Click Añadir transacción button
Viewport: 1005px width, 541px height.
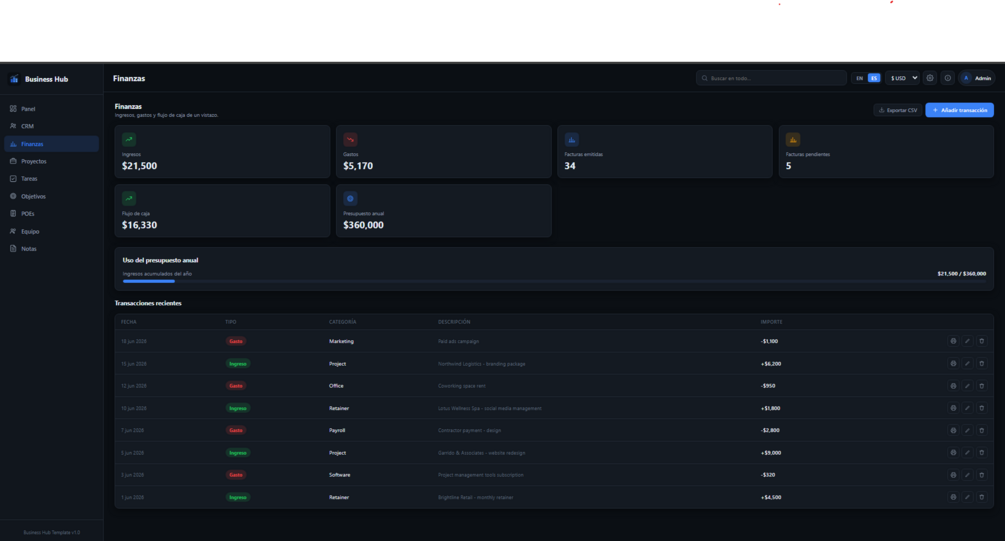click(959, 110)
